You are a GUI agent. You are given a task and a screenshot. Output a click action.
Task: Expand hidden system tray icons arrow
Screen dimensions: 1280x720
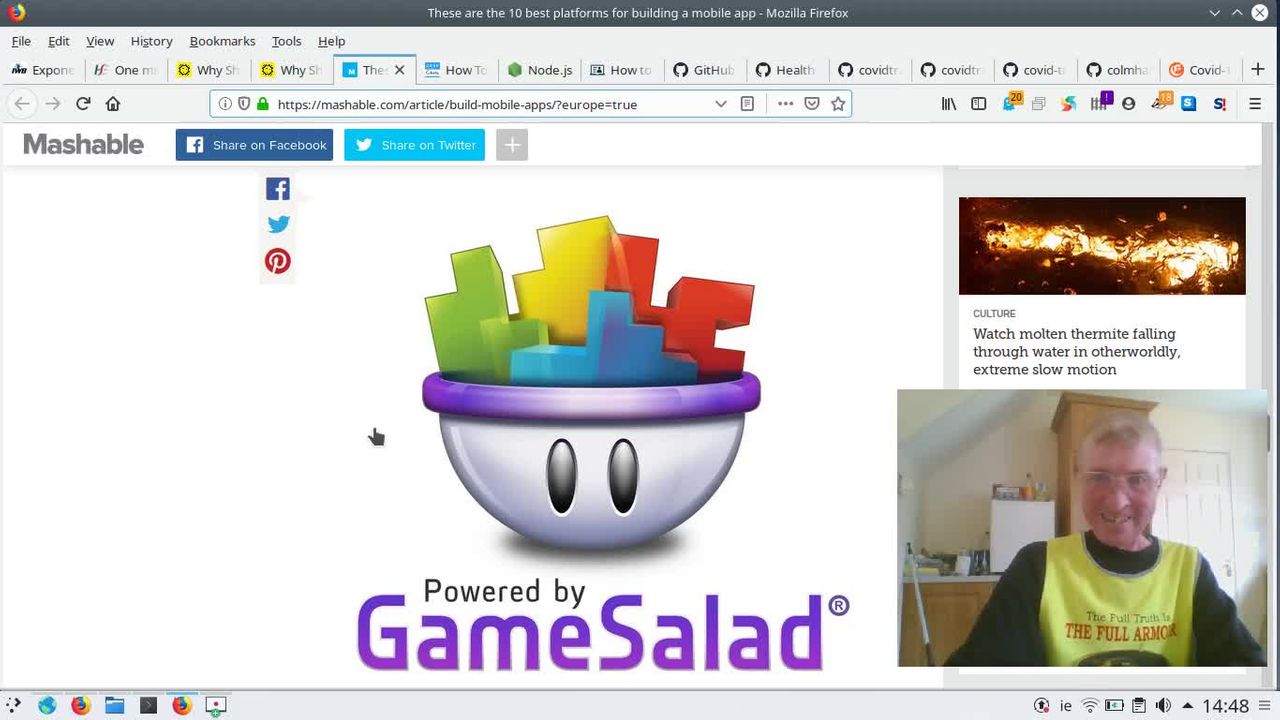pos(1187,706)
